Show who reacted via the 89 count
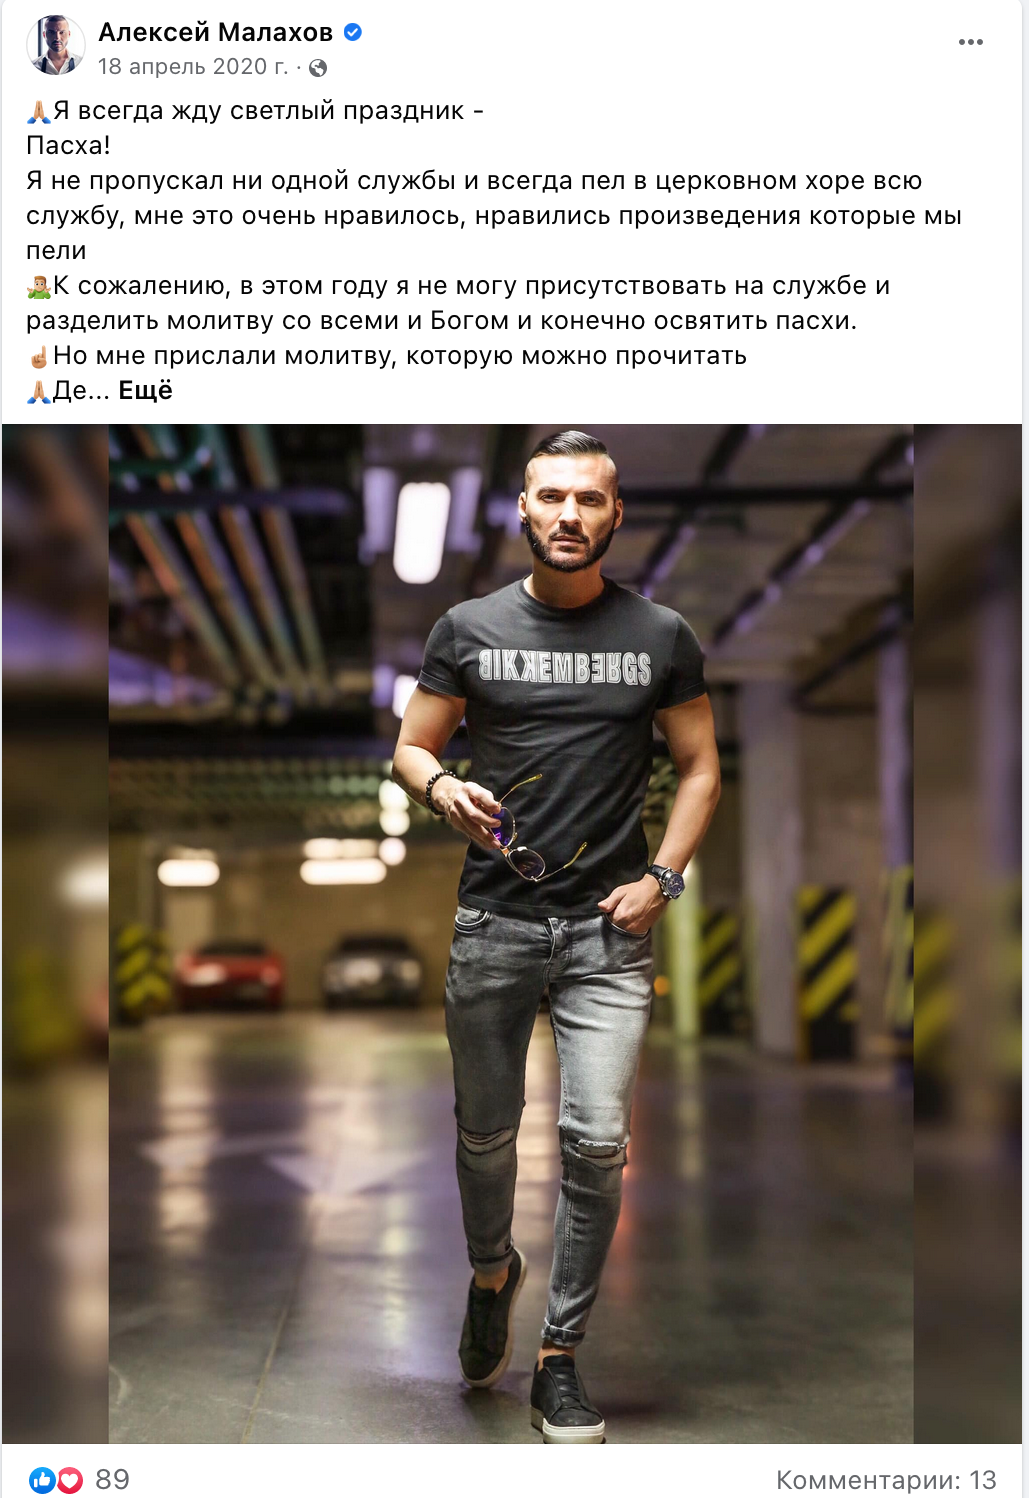Viewport: 1029px width, 1498px height. pos(112,1480)
